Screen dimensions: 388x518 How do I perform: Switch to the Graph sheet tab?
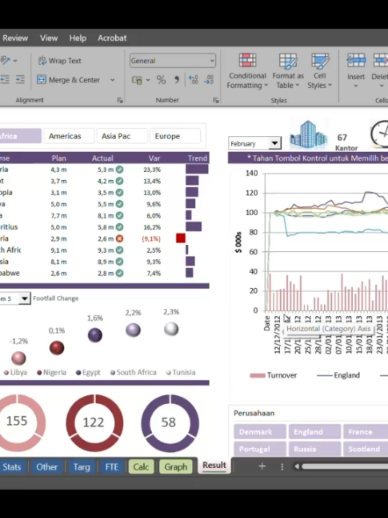(176, 467)
